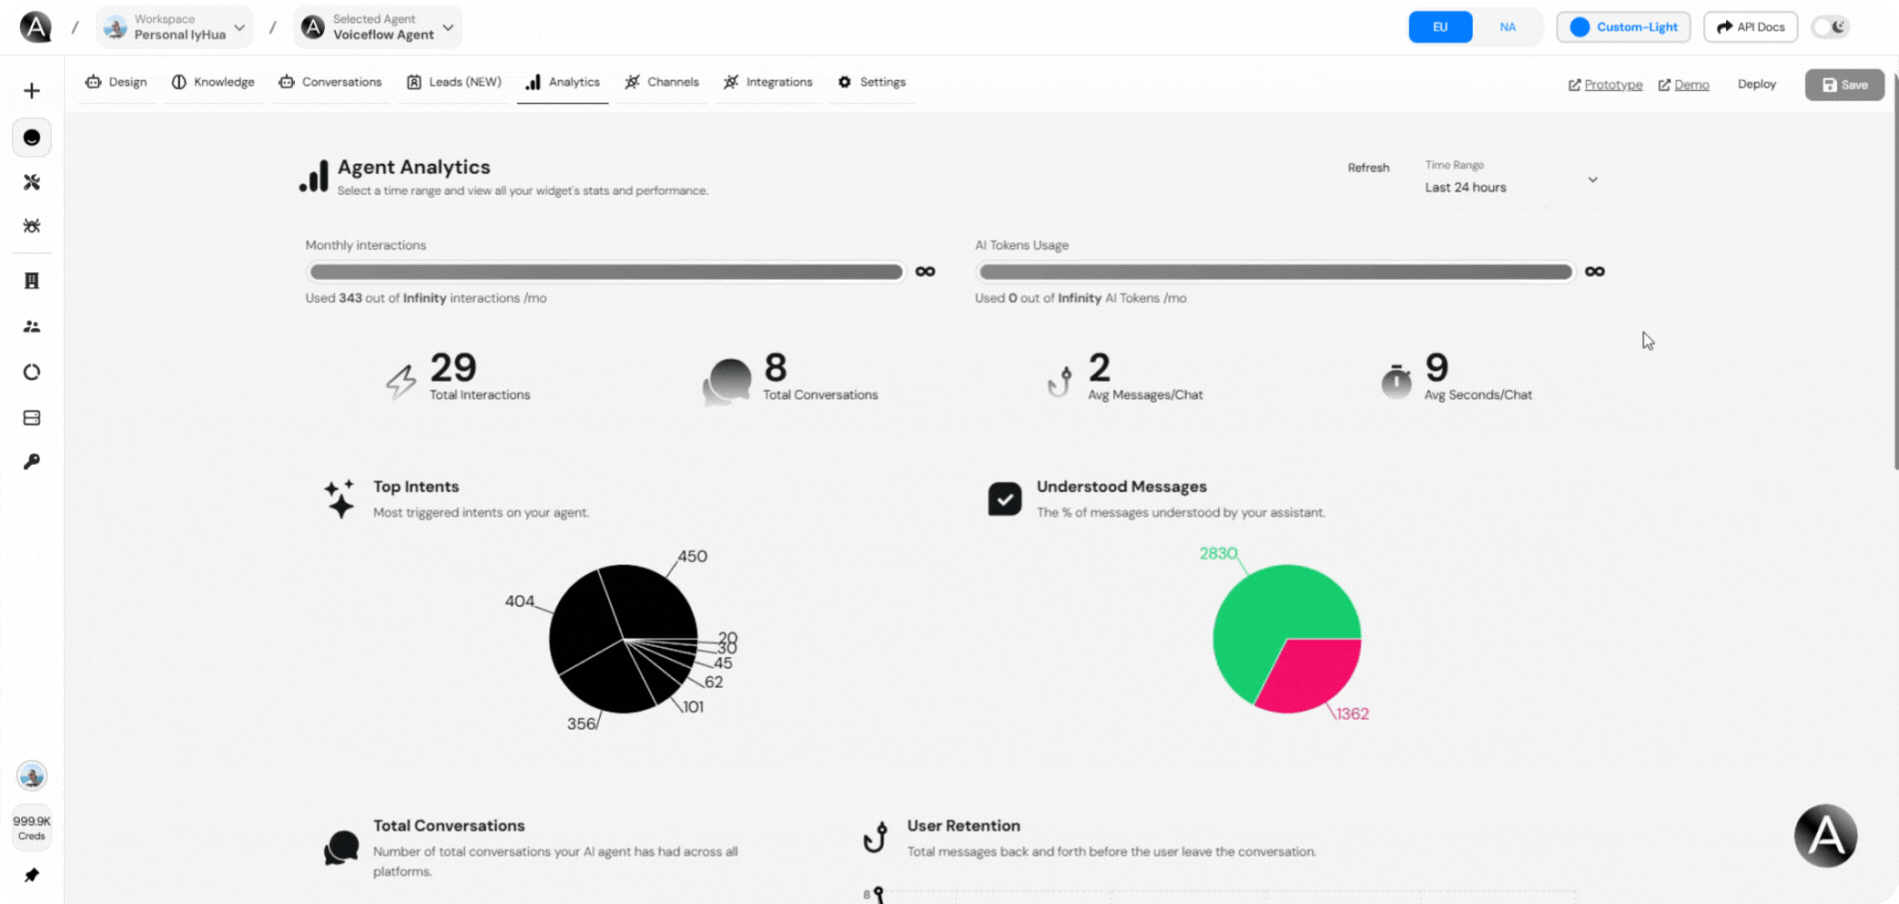1899x904 pixels.
Task: Open the Demo link
Action: coord(1684,85)
